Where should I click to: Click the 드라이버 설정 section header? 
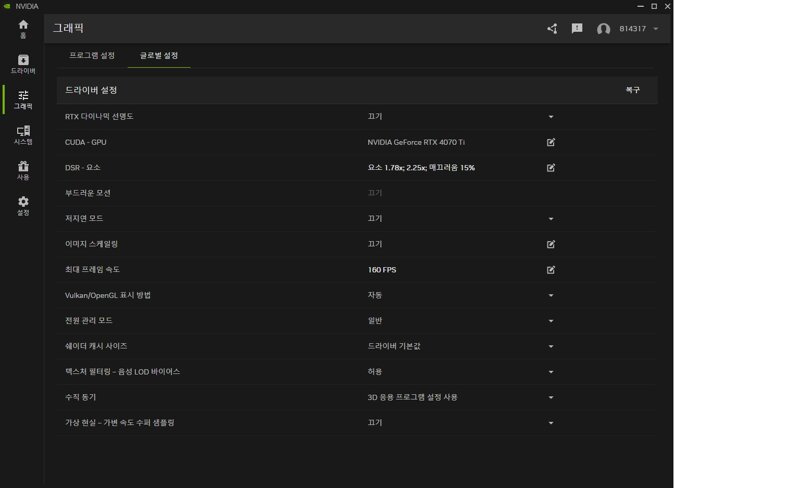coord(91,90)
